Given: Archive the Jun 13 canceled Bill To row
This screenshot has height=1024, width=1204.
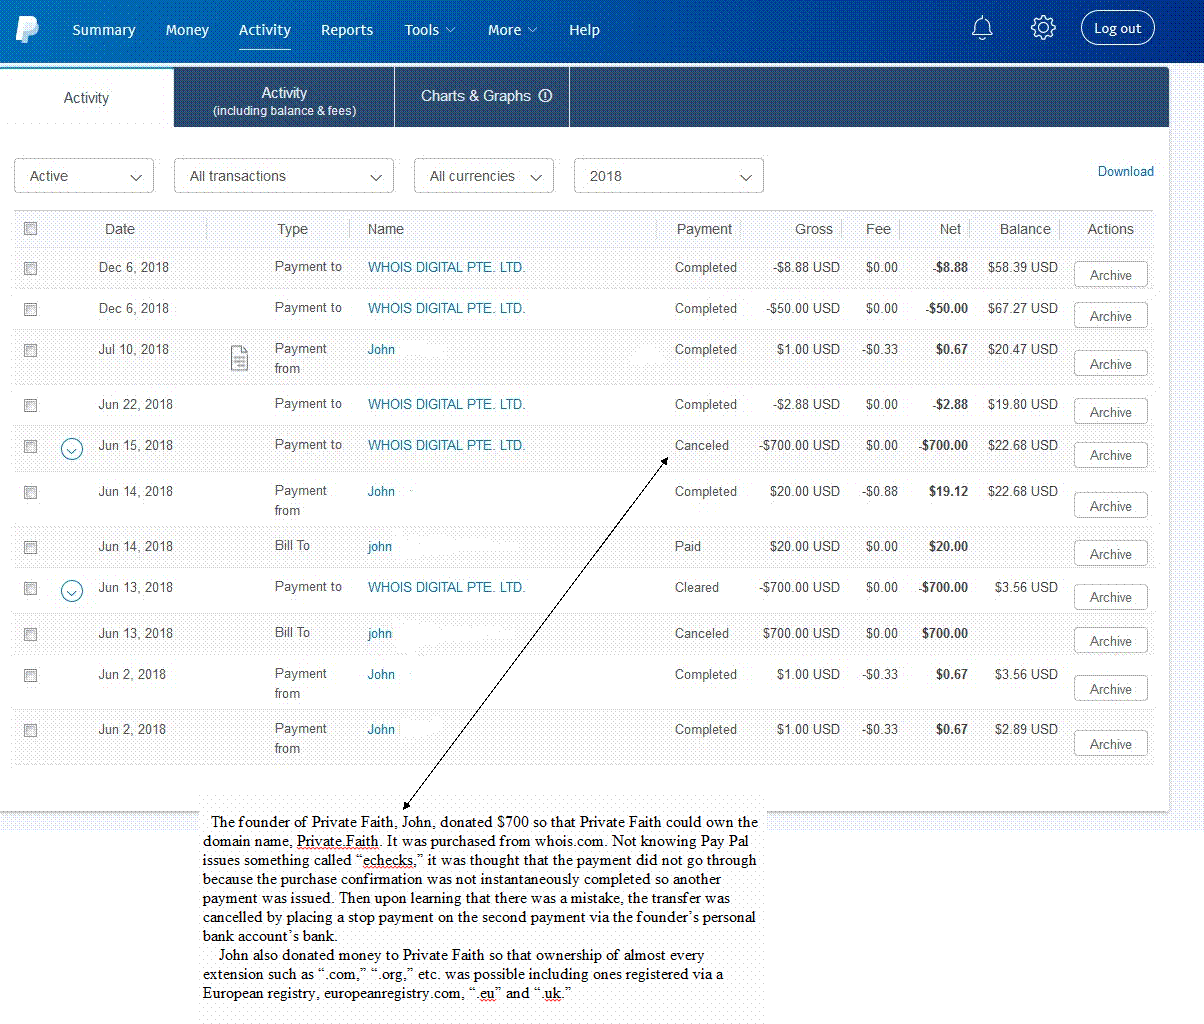Looking at the screenshot, I should 1111,641.
